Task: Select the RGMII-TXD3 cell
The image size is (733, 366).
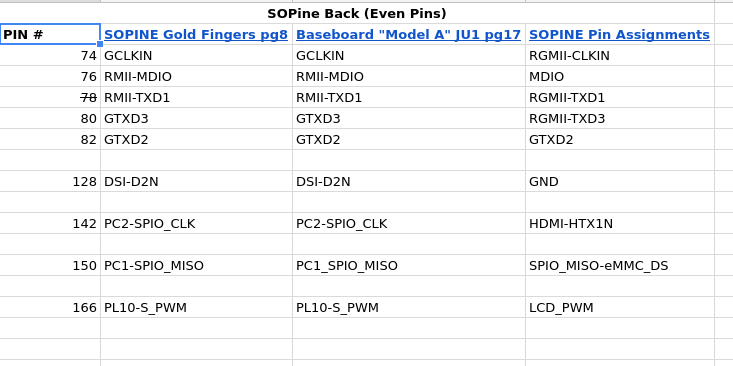Action: coord(620,119)
